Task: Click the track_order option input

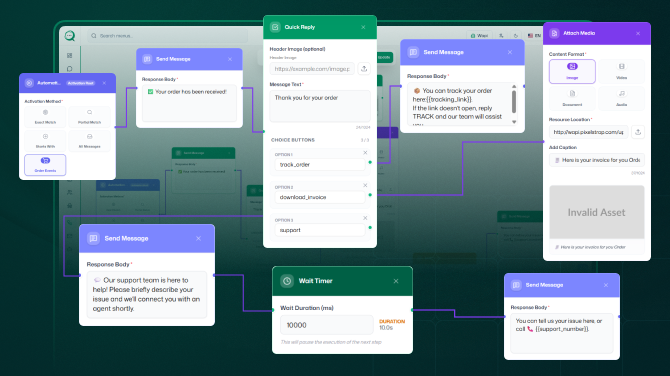Action: (320, 164)
